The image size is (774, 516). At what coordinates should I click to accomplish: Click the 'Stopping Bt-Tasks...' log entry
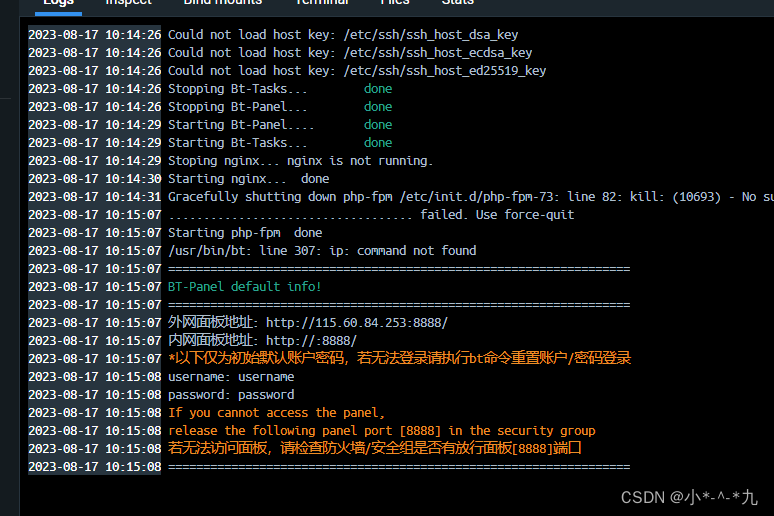click(237, 89)
